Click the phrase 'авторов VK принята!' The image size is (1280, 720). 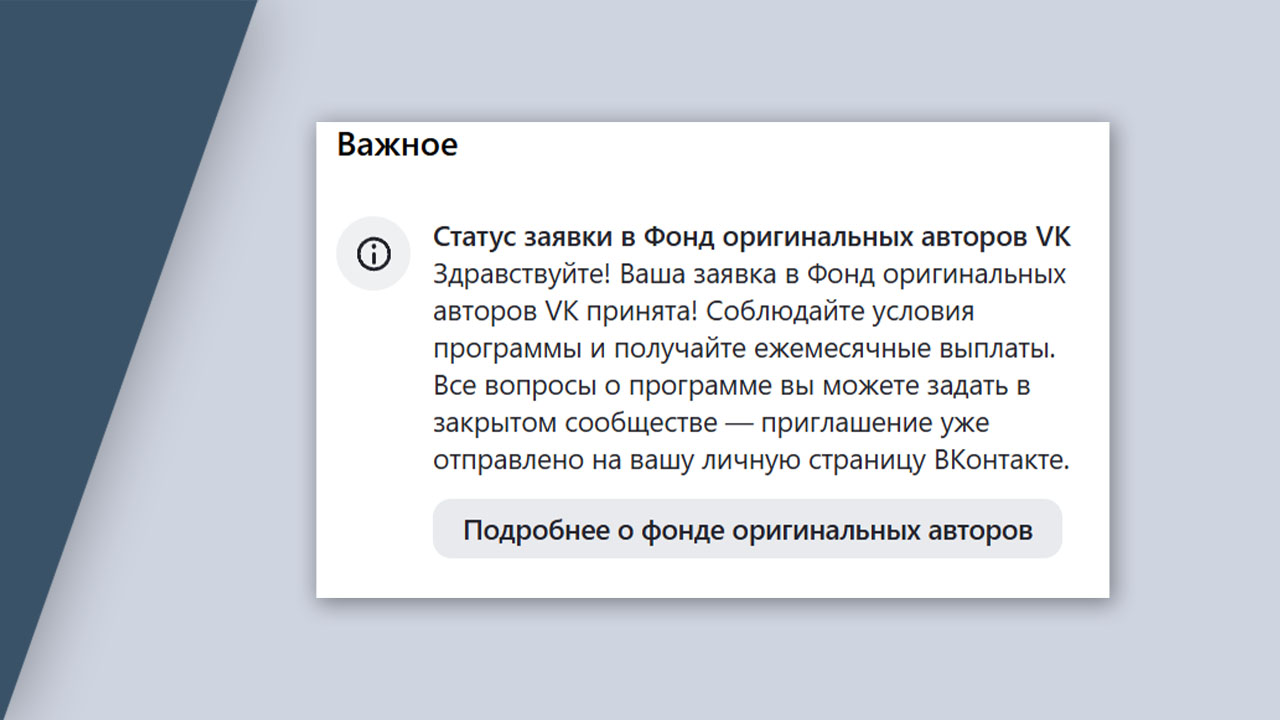click(x=565, y=311)
